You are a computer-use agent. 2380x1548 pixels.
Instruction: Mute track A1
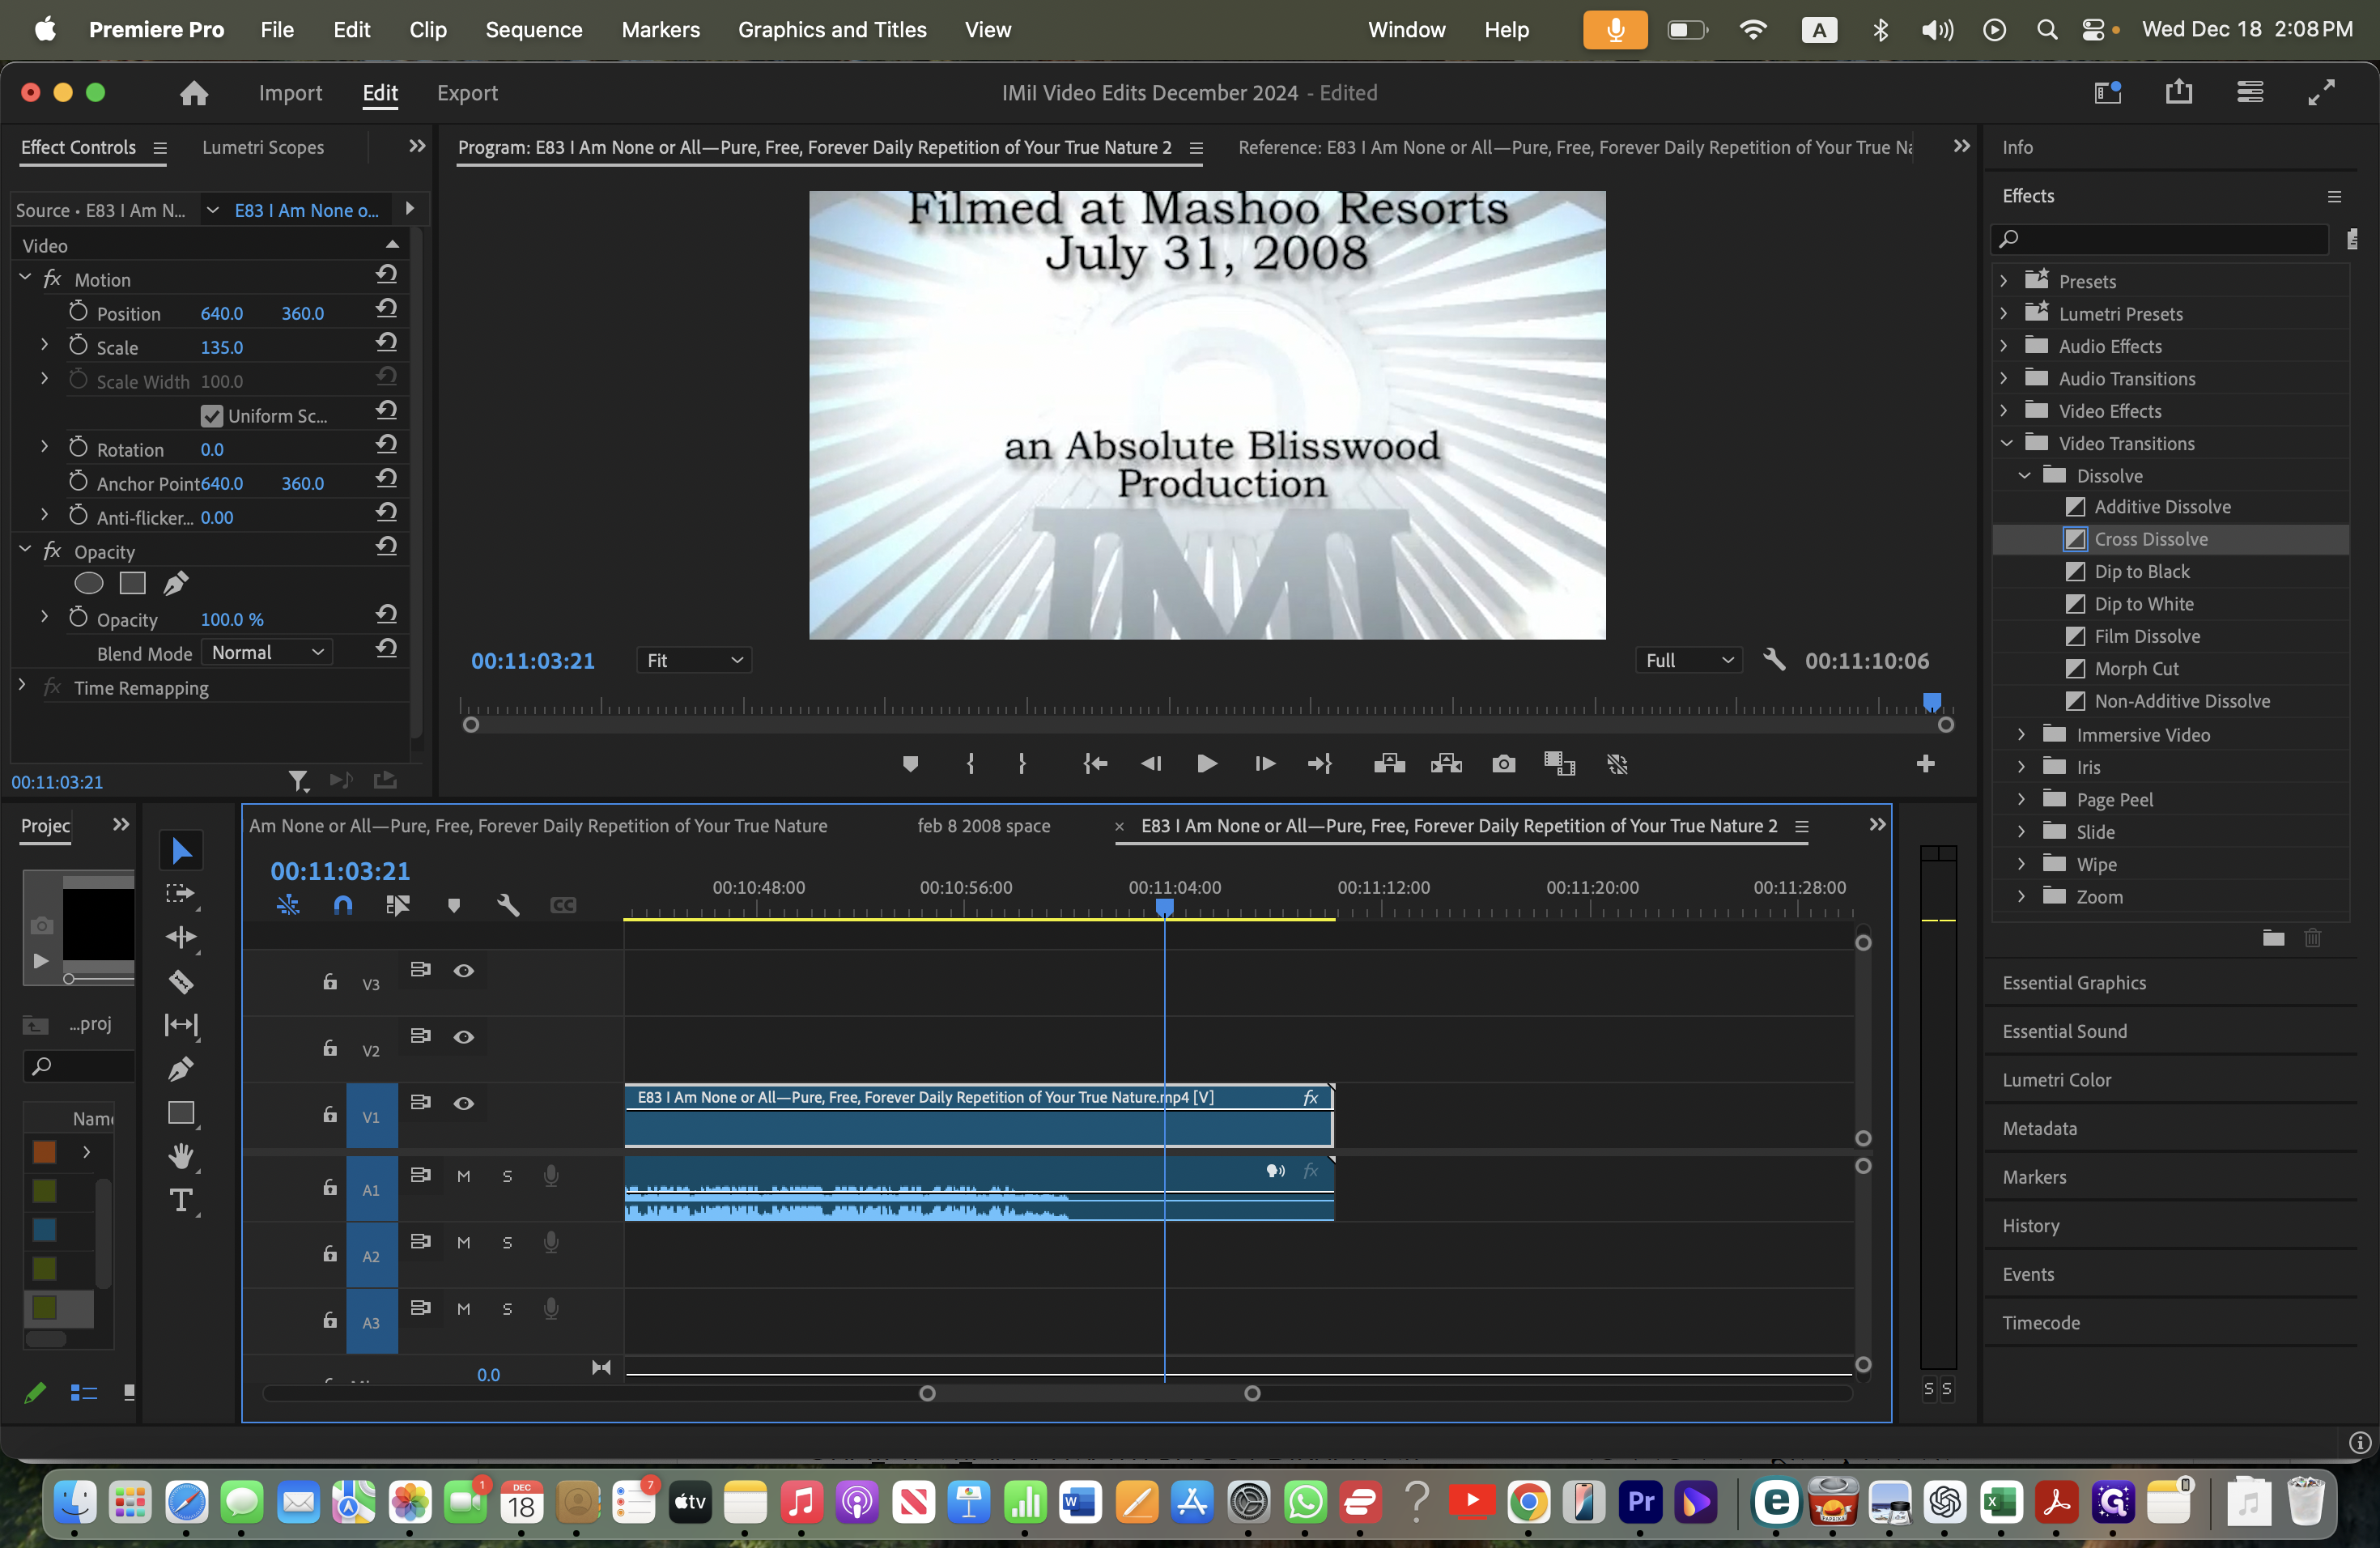pos(463,1176)
